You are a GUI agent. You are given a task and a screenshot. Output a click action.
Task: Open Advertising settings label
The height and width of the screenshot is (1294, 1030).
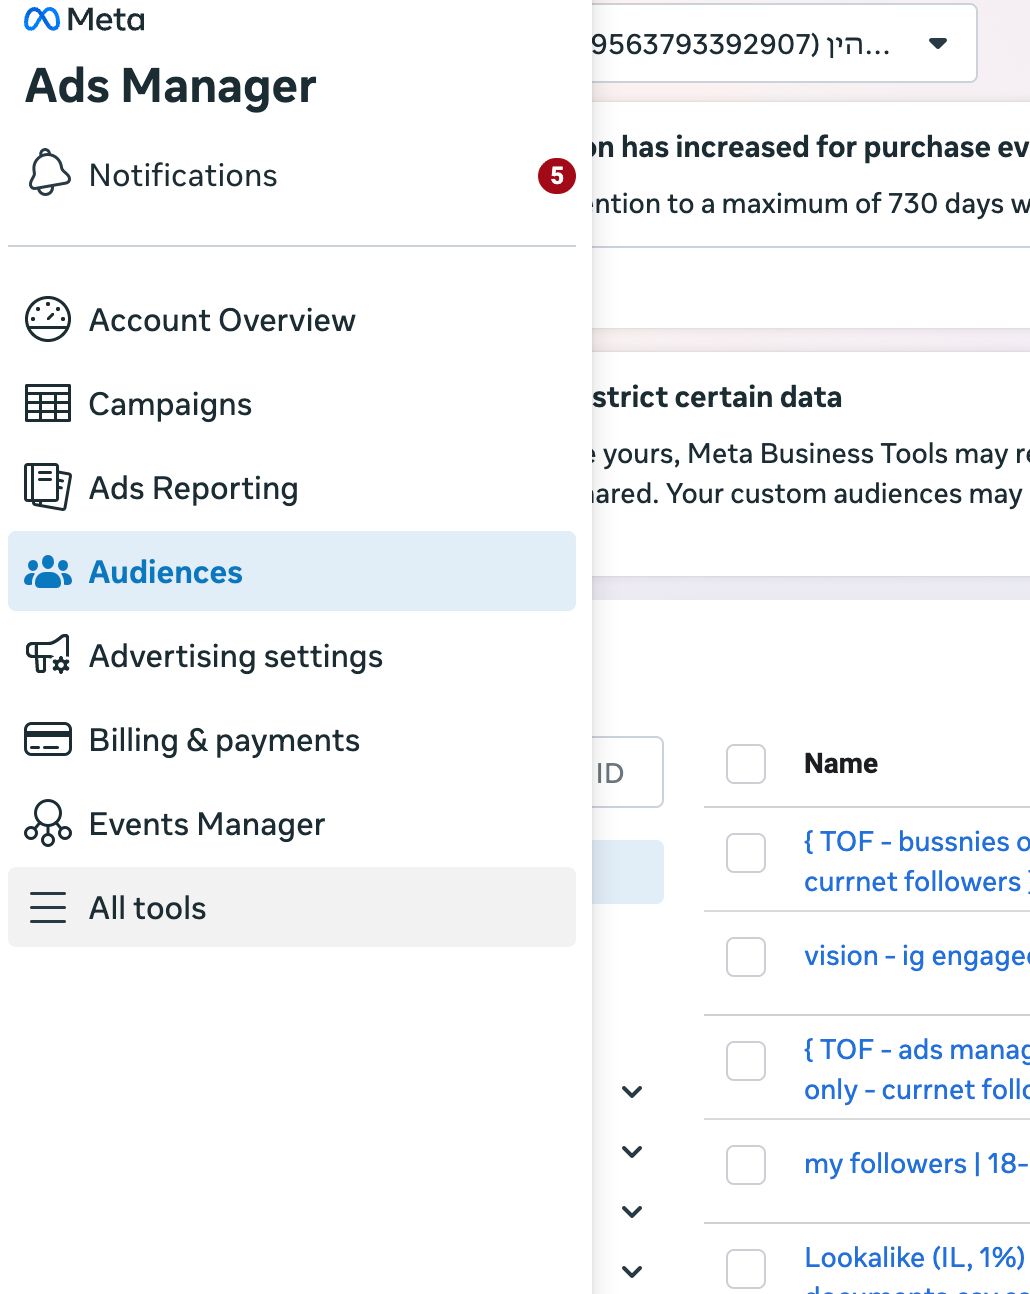coord(236,656)
